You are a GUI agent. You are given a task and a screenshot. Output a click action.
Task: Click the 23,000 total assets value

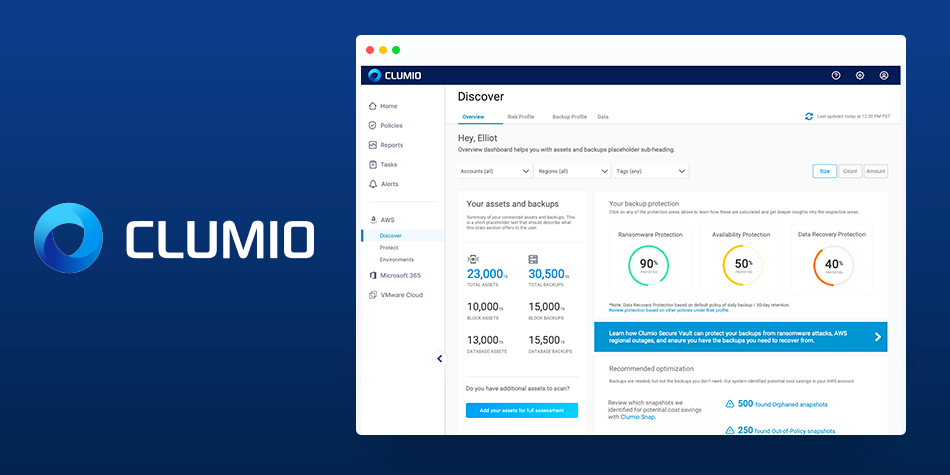click(x=485, y=274)
